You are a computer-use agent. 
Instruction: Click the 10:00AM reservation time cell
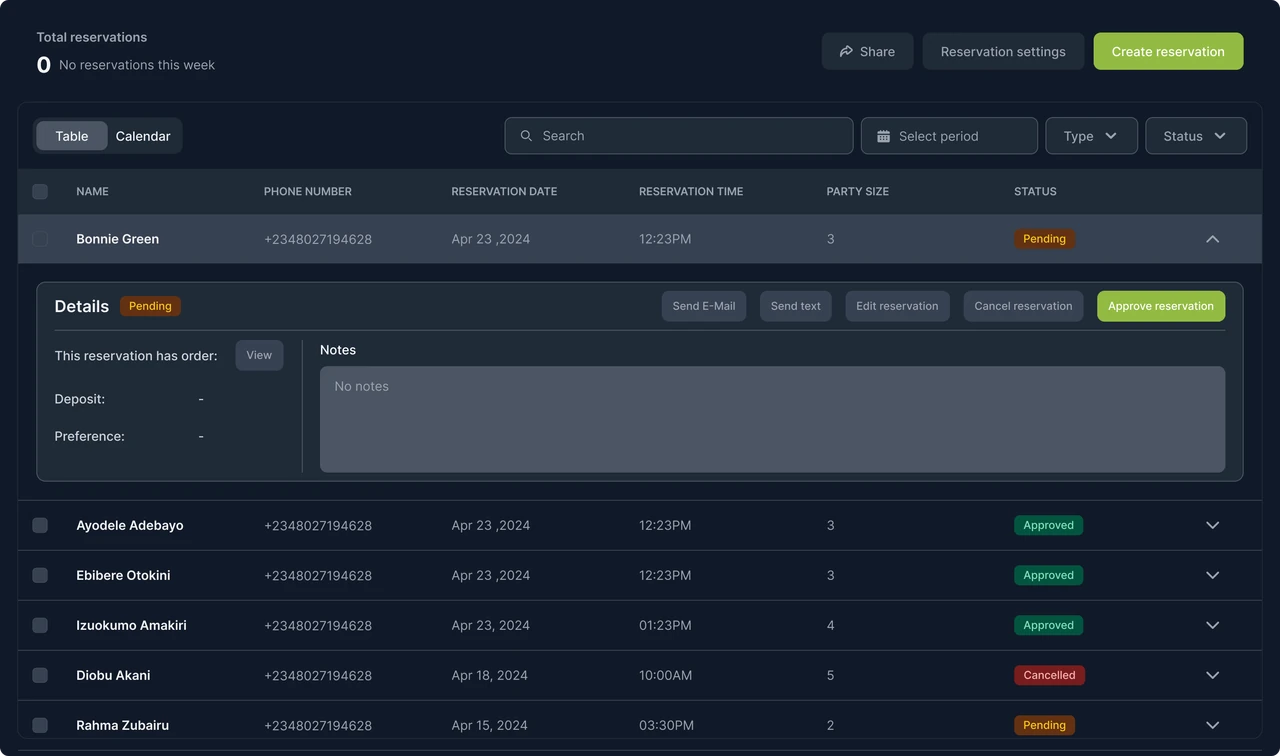coord(665,675)
